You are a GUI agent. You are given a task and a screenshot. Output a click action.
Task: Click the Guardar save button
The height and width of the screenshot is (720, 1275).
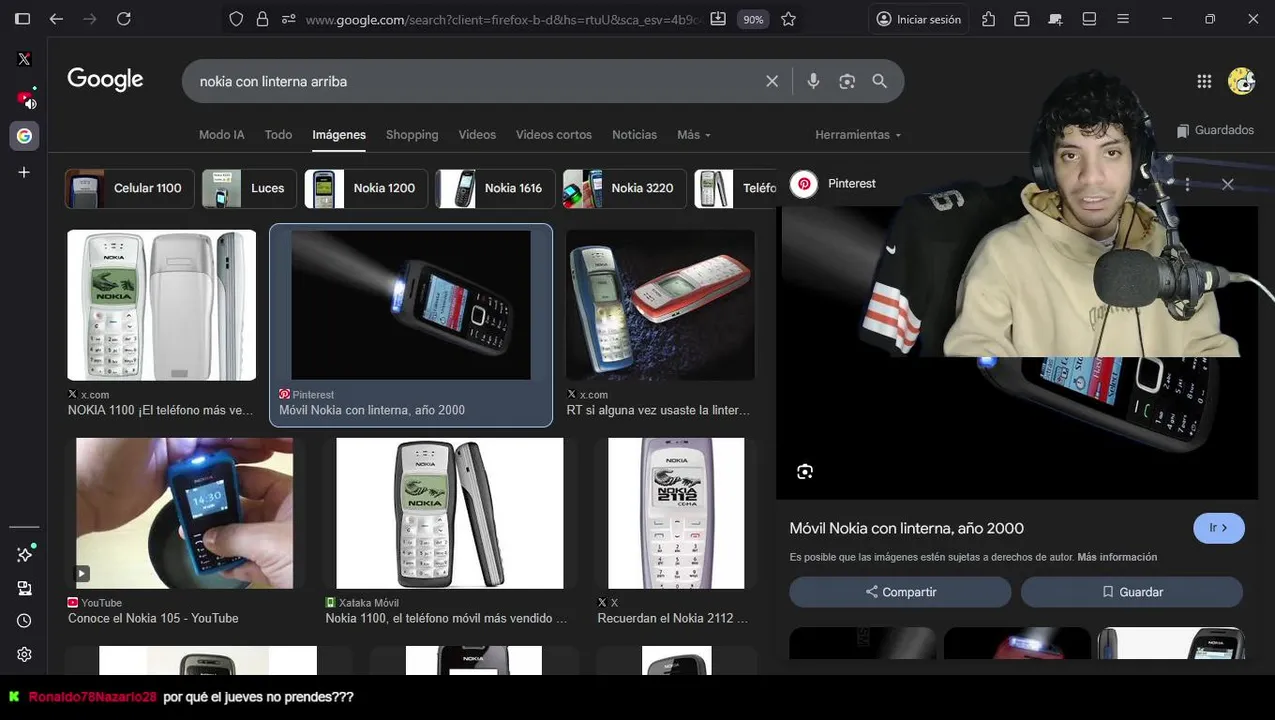[x=1132, y=592]
